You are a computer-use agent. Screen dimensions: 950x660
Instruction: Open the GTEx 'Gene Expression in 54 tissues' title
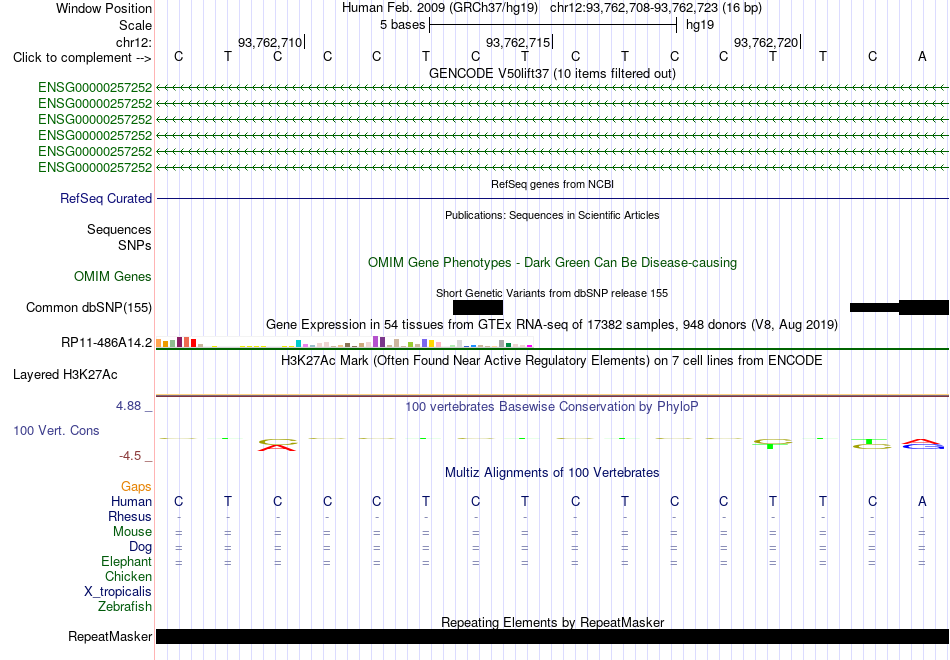point(552,325)
